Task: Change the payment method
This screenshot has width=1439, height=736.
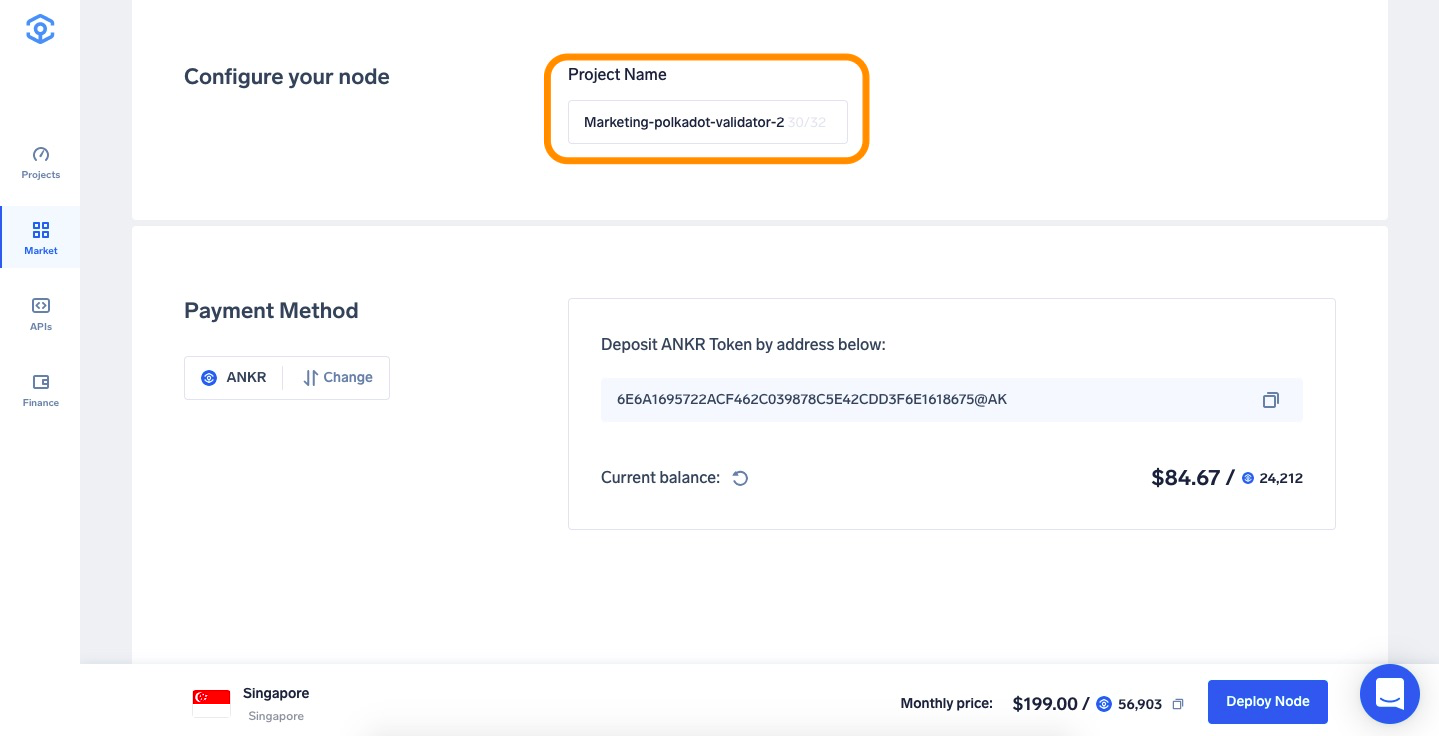Action: [x=337, y=378]
